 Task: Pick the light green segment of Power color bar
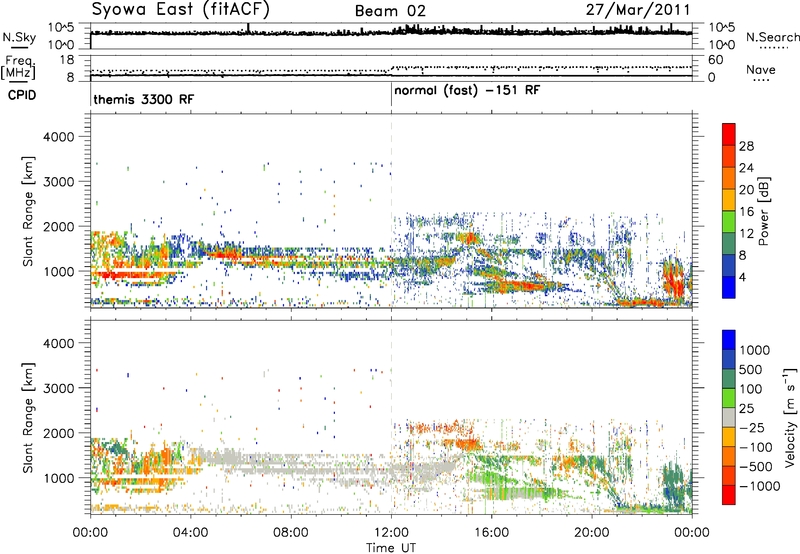(729, 221)
